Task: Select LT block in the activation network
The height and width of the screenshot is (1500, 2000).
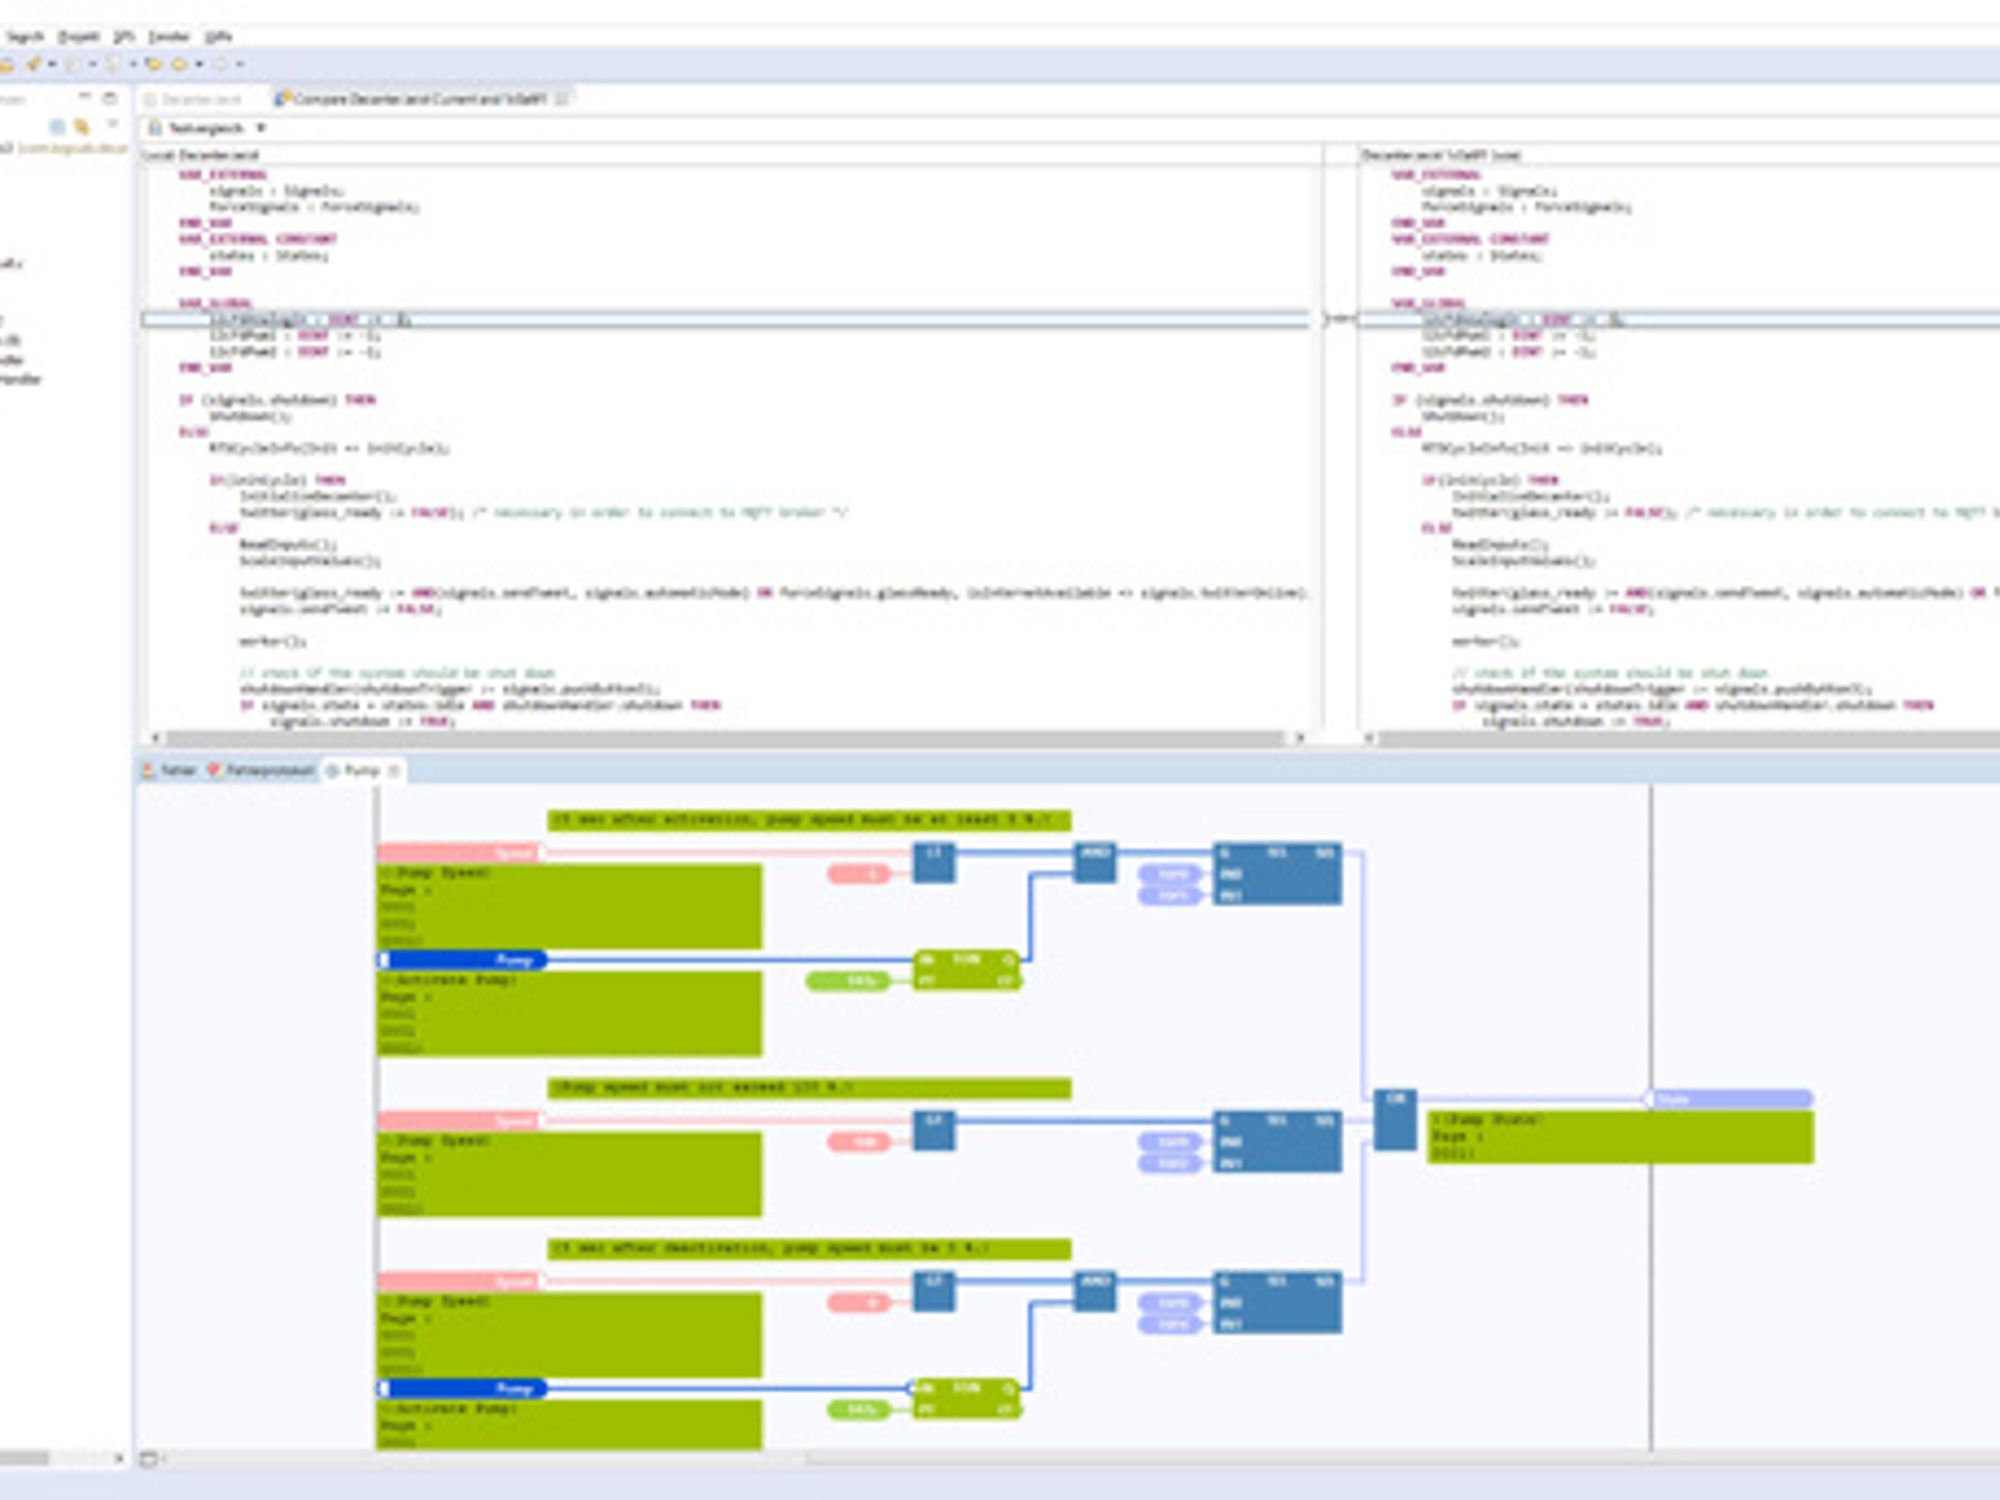Action: pos(934,862)
